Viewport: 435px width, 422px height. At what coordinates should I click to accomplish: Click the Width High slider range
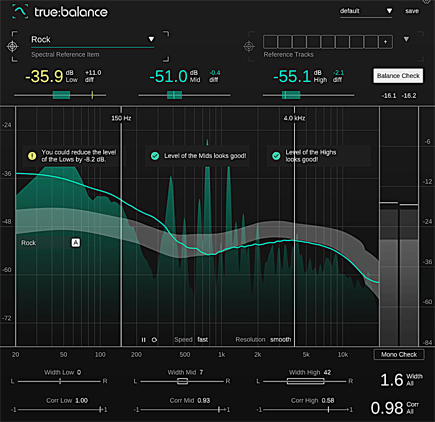point(305,381)
